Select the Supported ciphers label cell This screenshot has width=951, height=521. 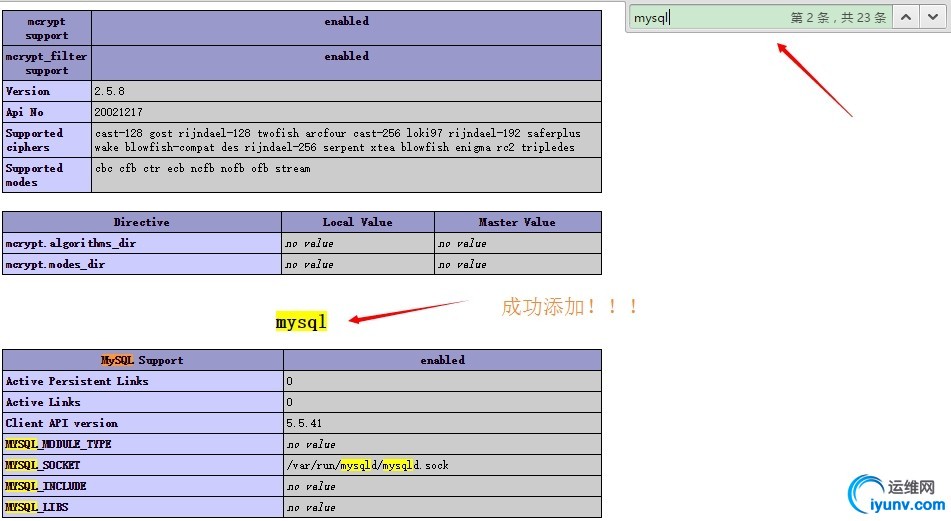pos(47,140)
